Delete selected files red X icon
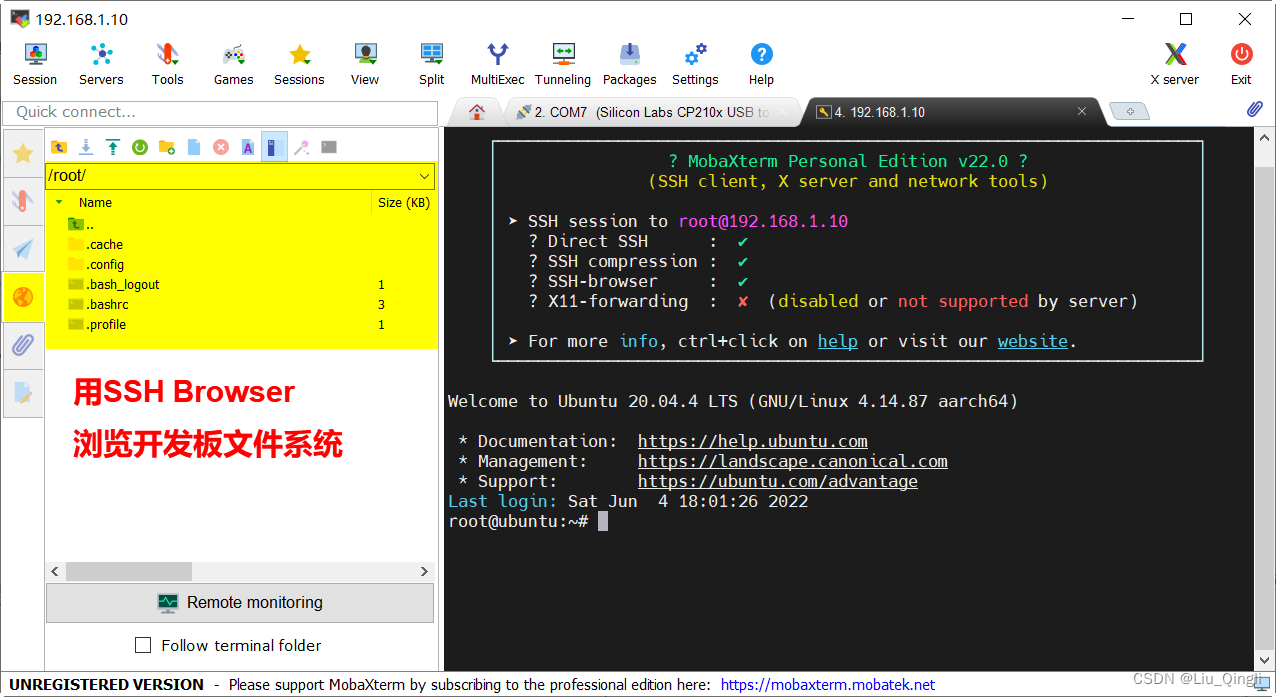This screenshot has height=697, width=1276. click(x=221, y=147)
